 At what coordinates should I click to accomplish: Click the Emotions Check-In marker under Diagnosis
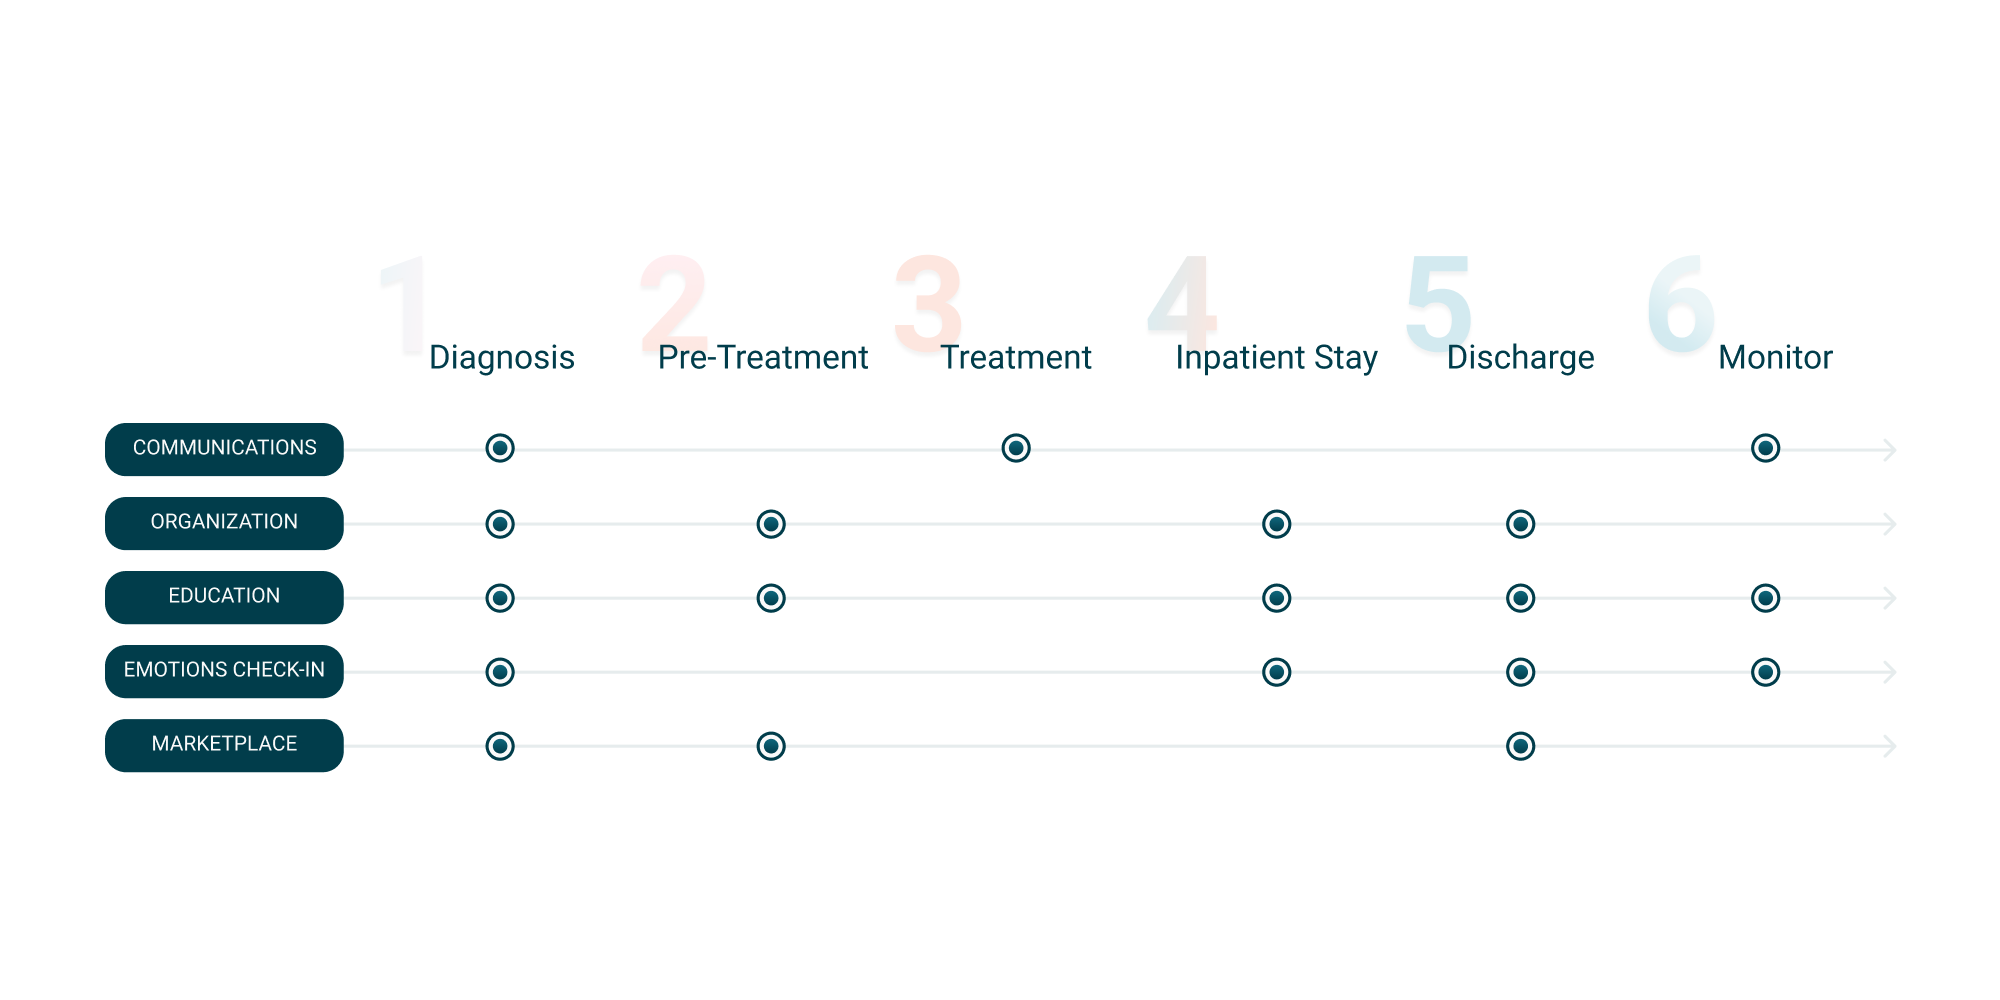[x=500, y=672]
